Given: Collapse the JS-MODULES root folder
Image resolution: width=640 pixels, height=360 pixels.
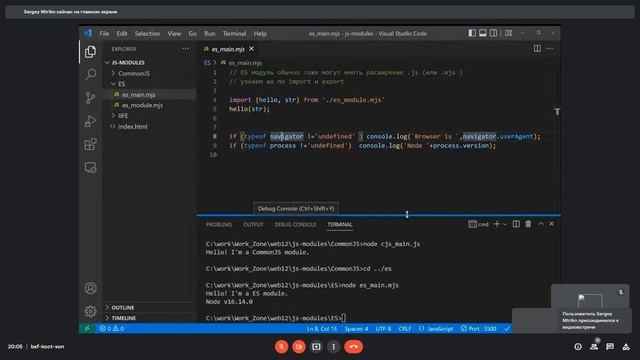Looking at the screenshot, I should (128, 62).
